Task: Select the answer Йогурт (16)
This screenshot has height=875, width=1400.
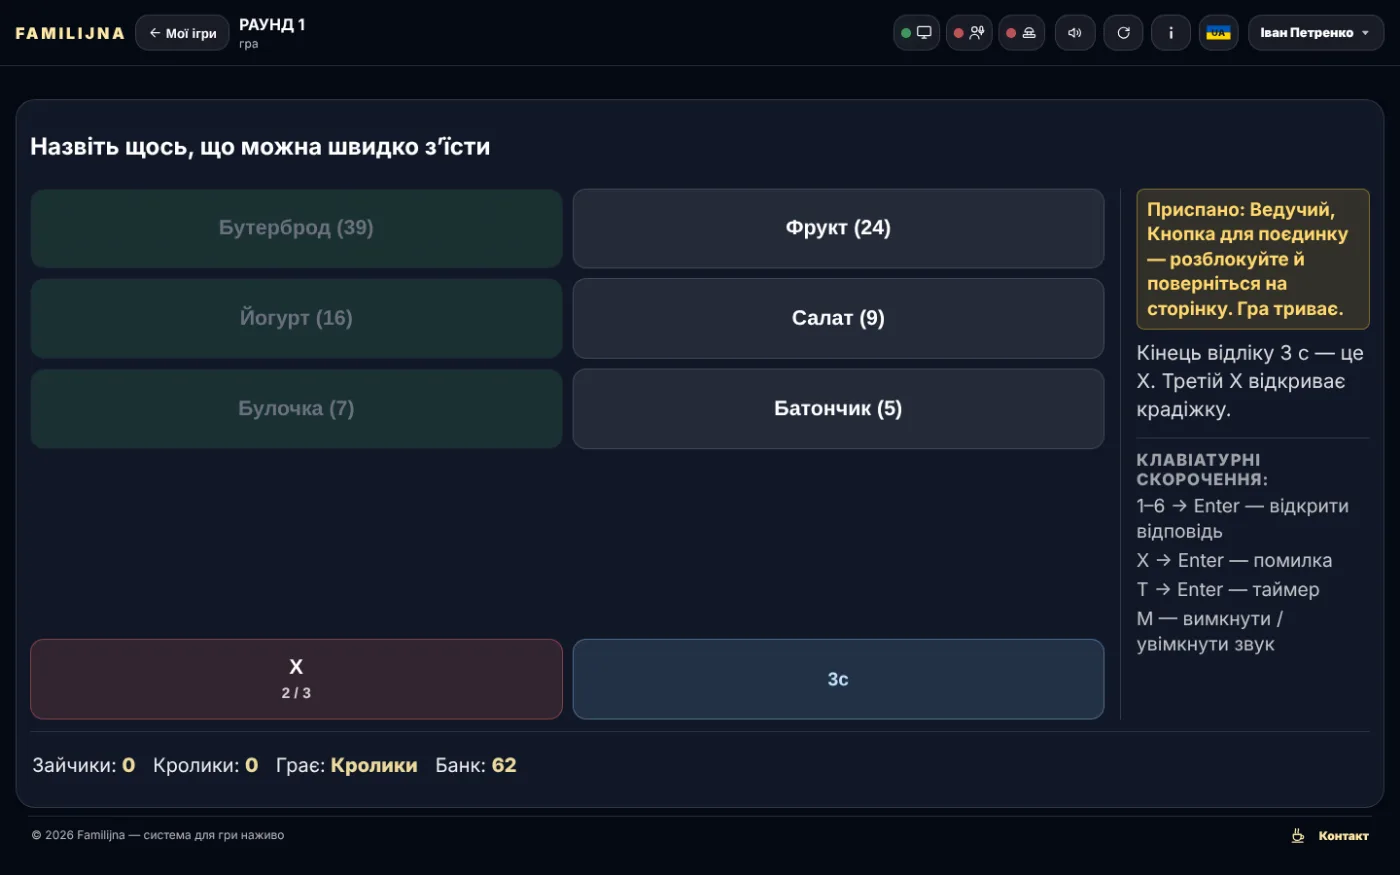Action: click(296, 318)
